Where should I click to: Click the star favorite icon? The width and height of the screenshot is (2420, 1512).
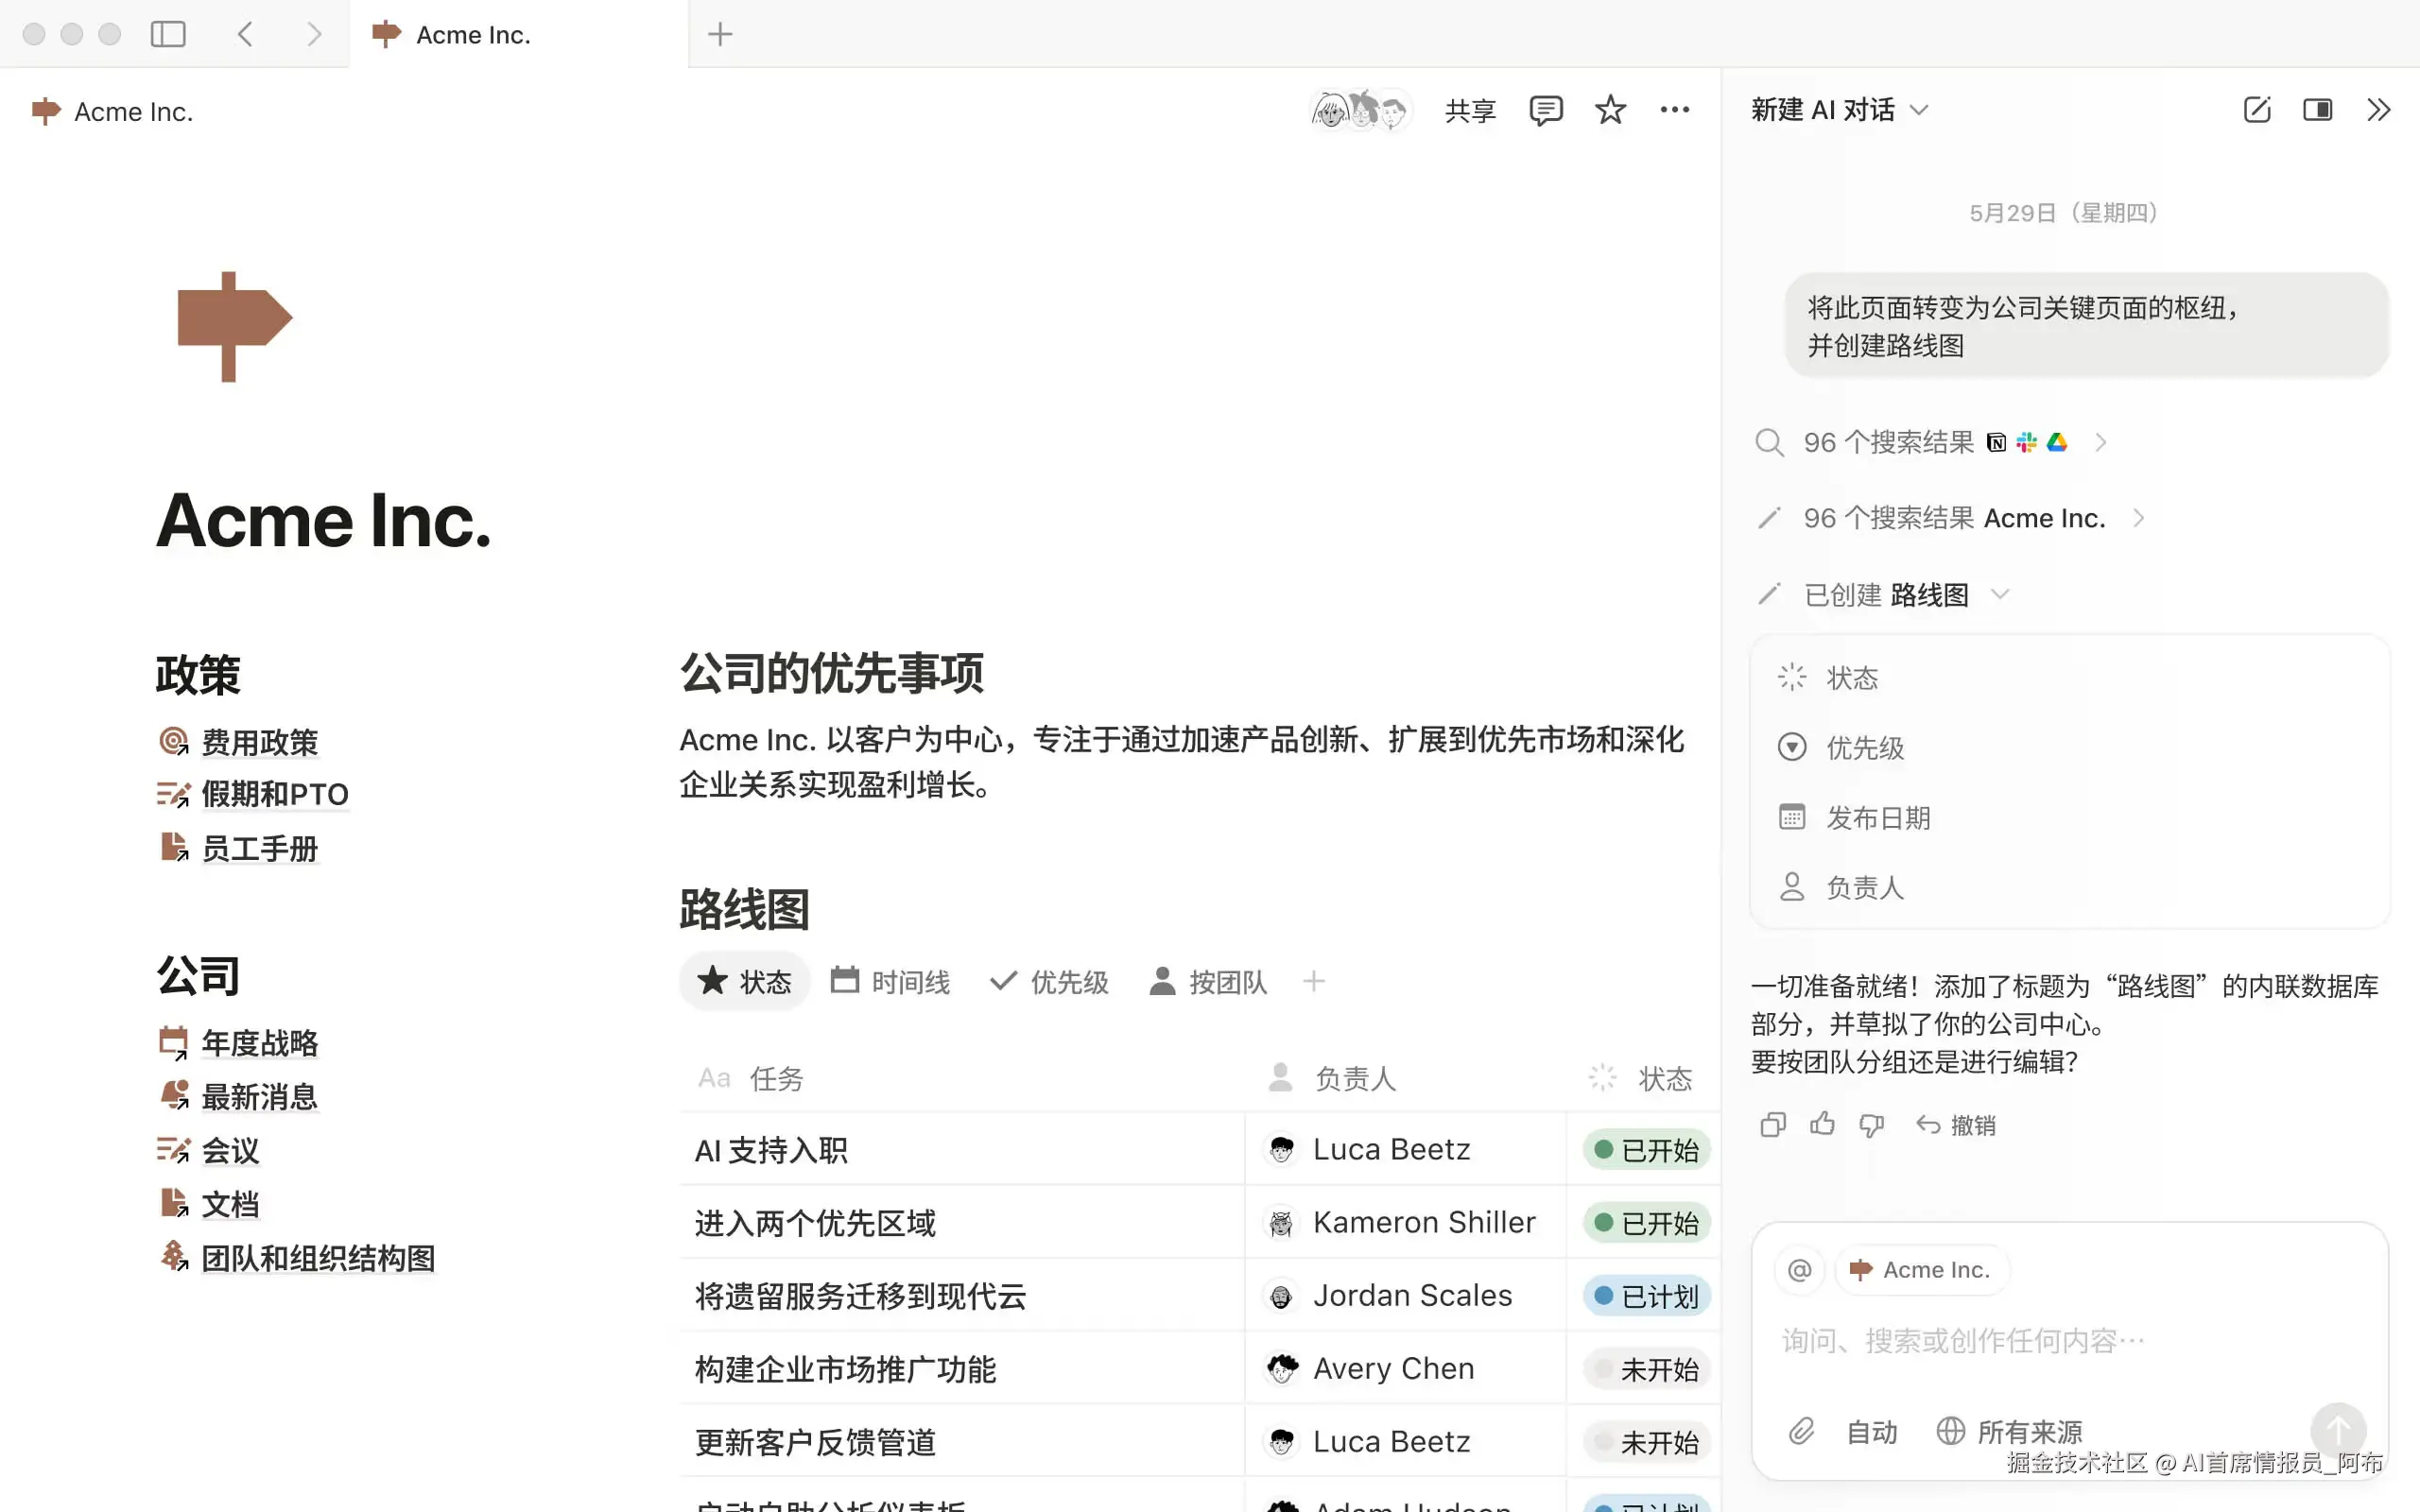coord(1610,110)
